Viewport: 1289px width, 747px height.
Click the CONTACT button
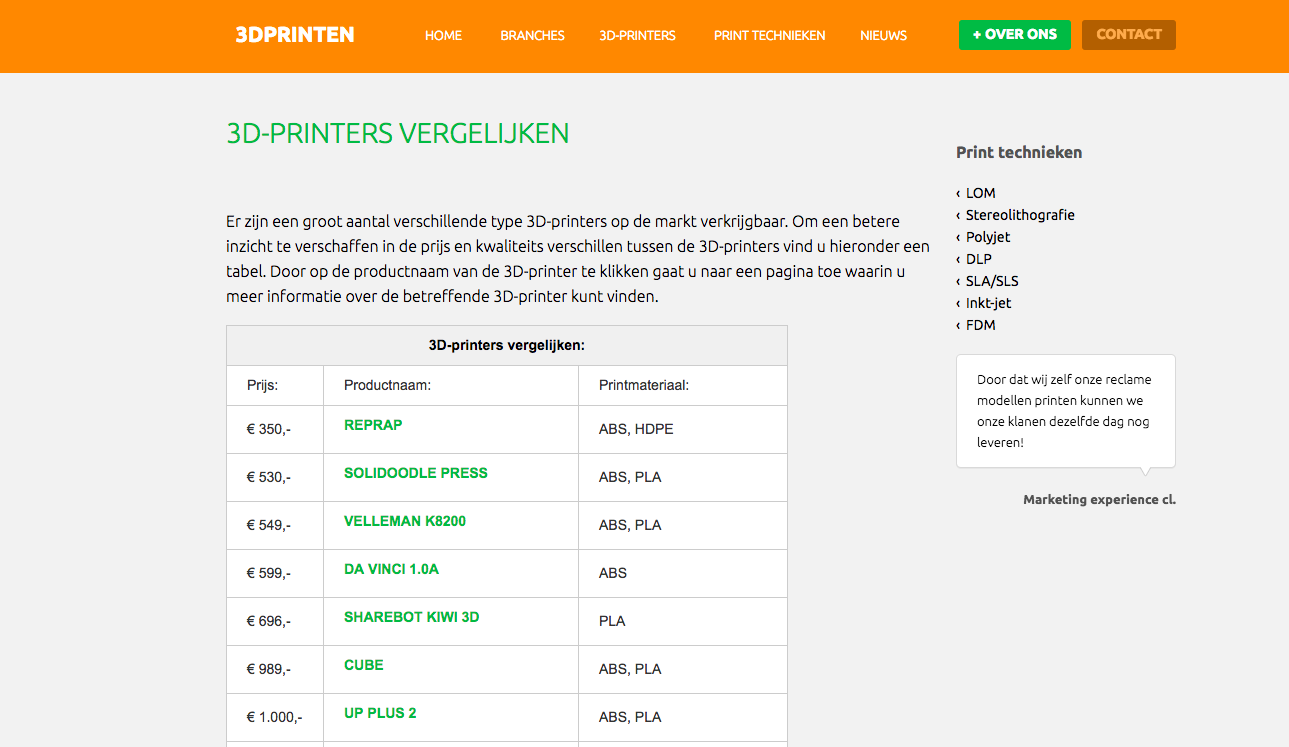(1128, 34)
